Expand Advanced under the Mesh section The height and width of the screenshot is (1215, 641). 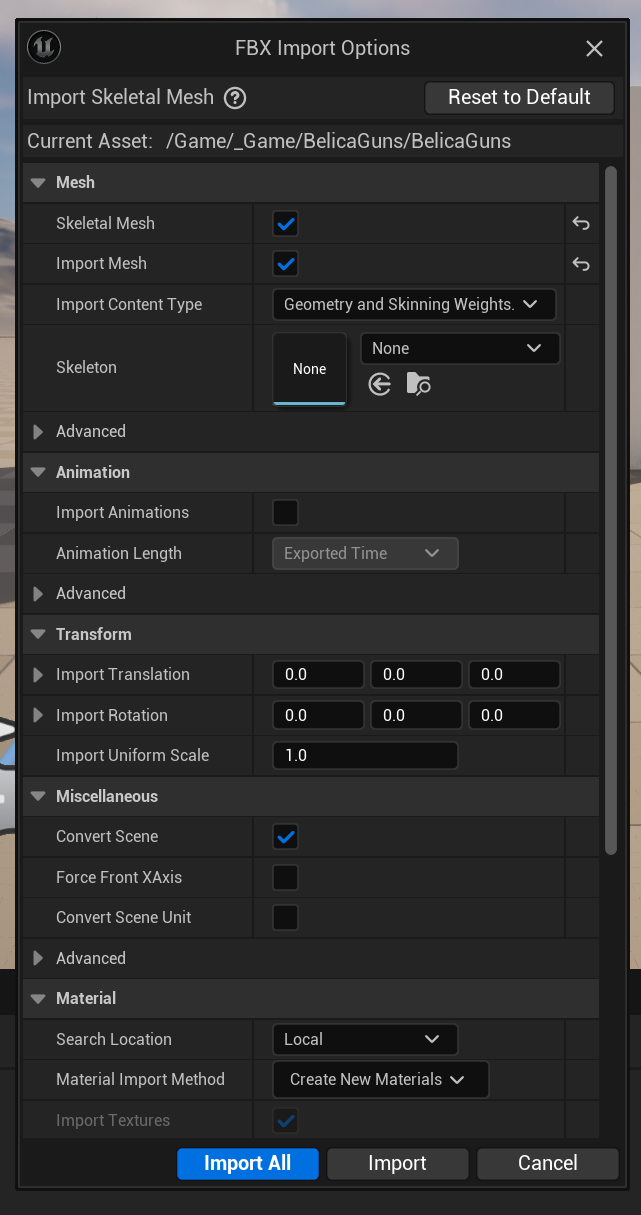38,432
